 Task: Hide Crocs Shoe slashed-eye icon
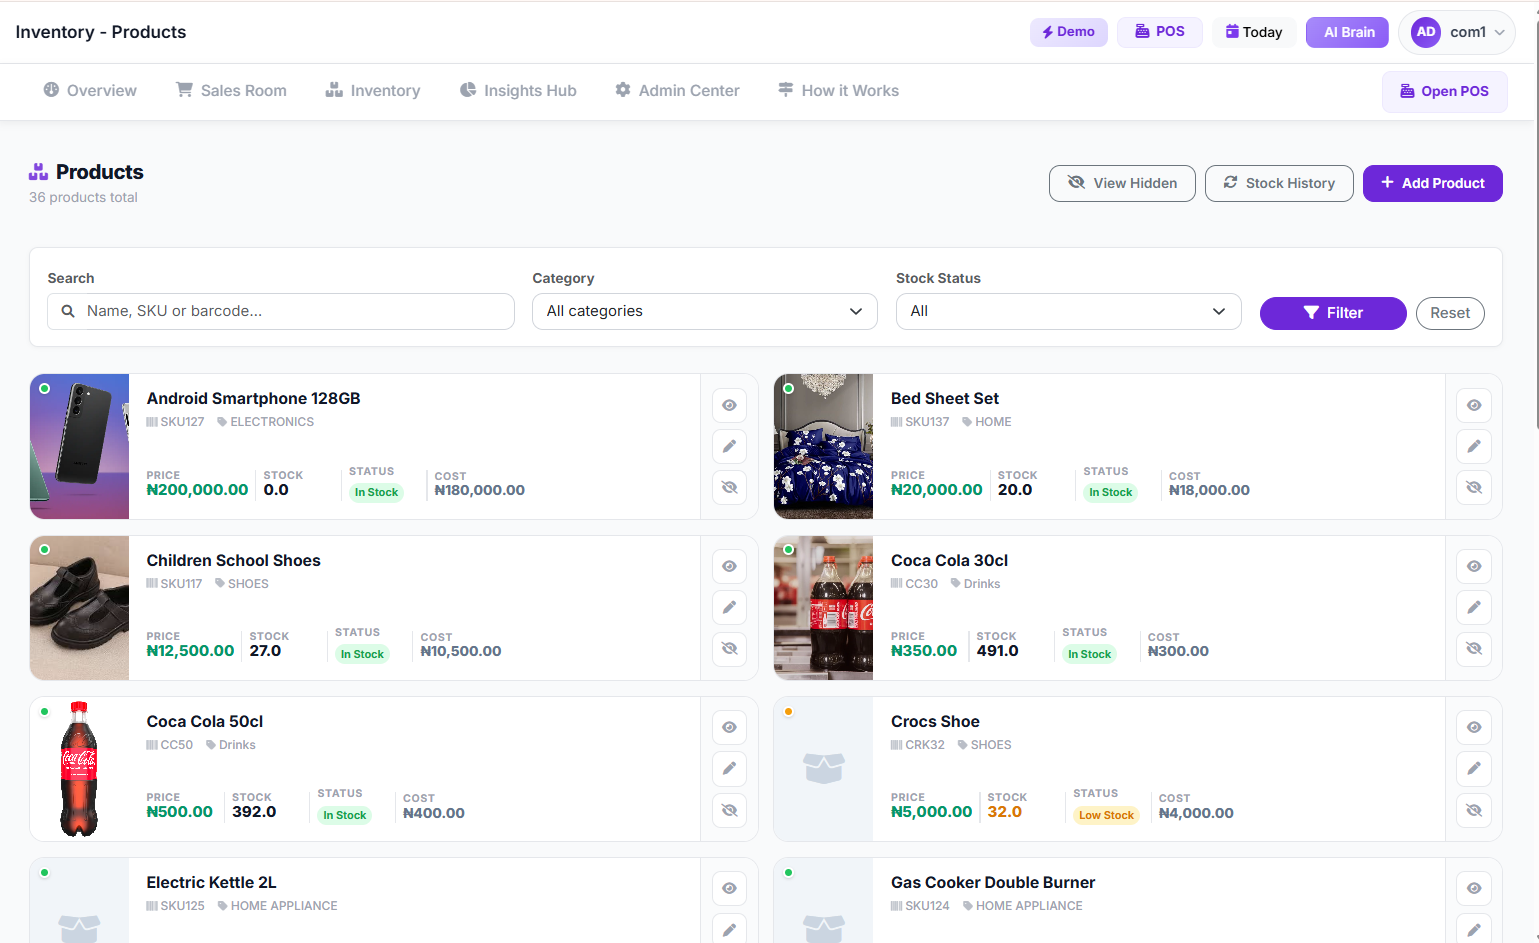(1474, 810)
